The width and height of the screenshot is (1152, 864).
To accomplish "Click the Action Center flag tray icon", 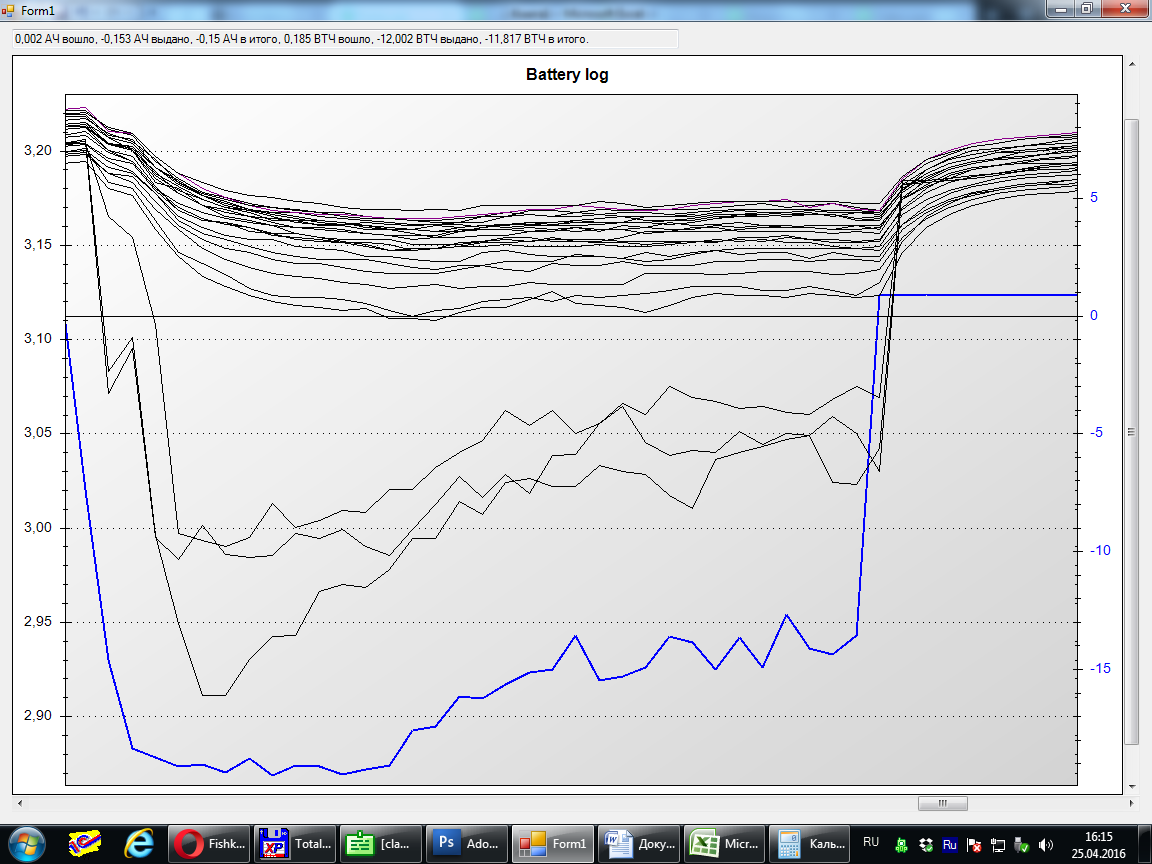I will coord(974,844).
